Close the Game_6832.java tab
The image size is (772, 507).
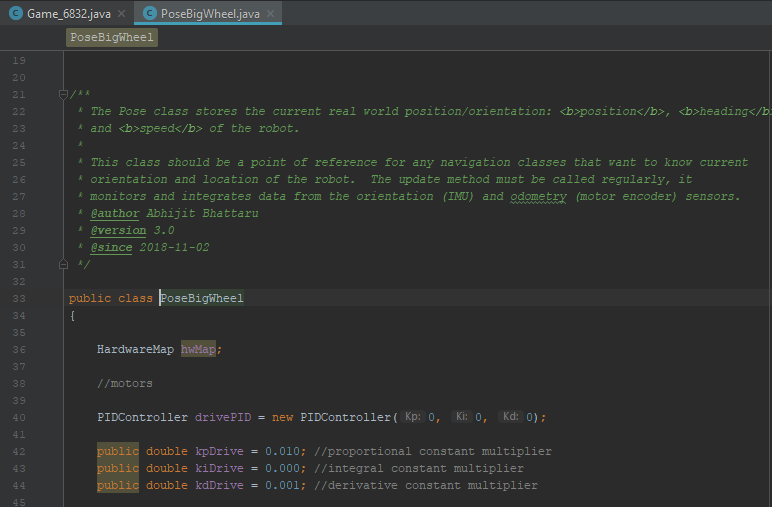click(x=122, y=14)
